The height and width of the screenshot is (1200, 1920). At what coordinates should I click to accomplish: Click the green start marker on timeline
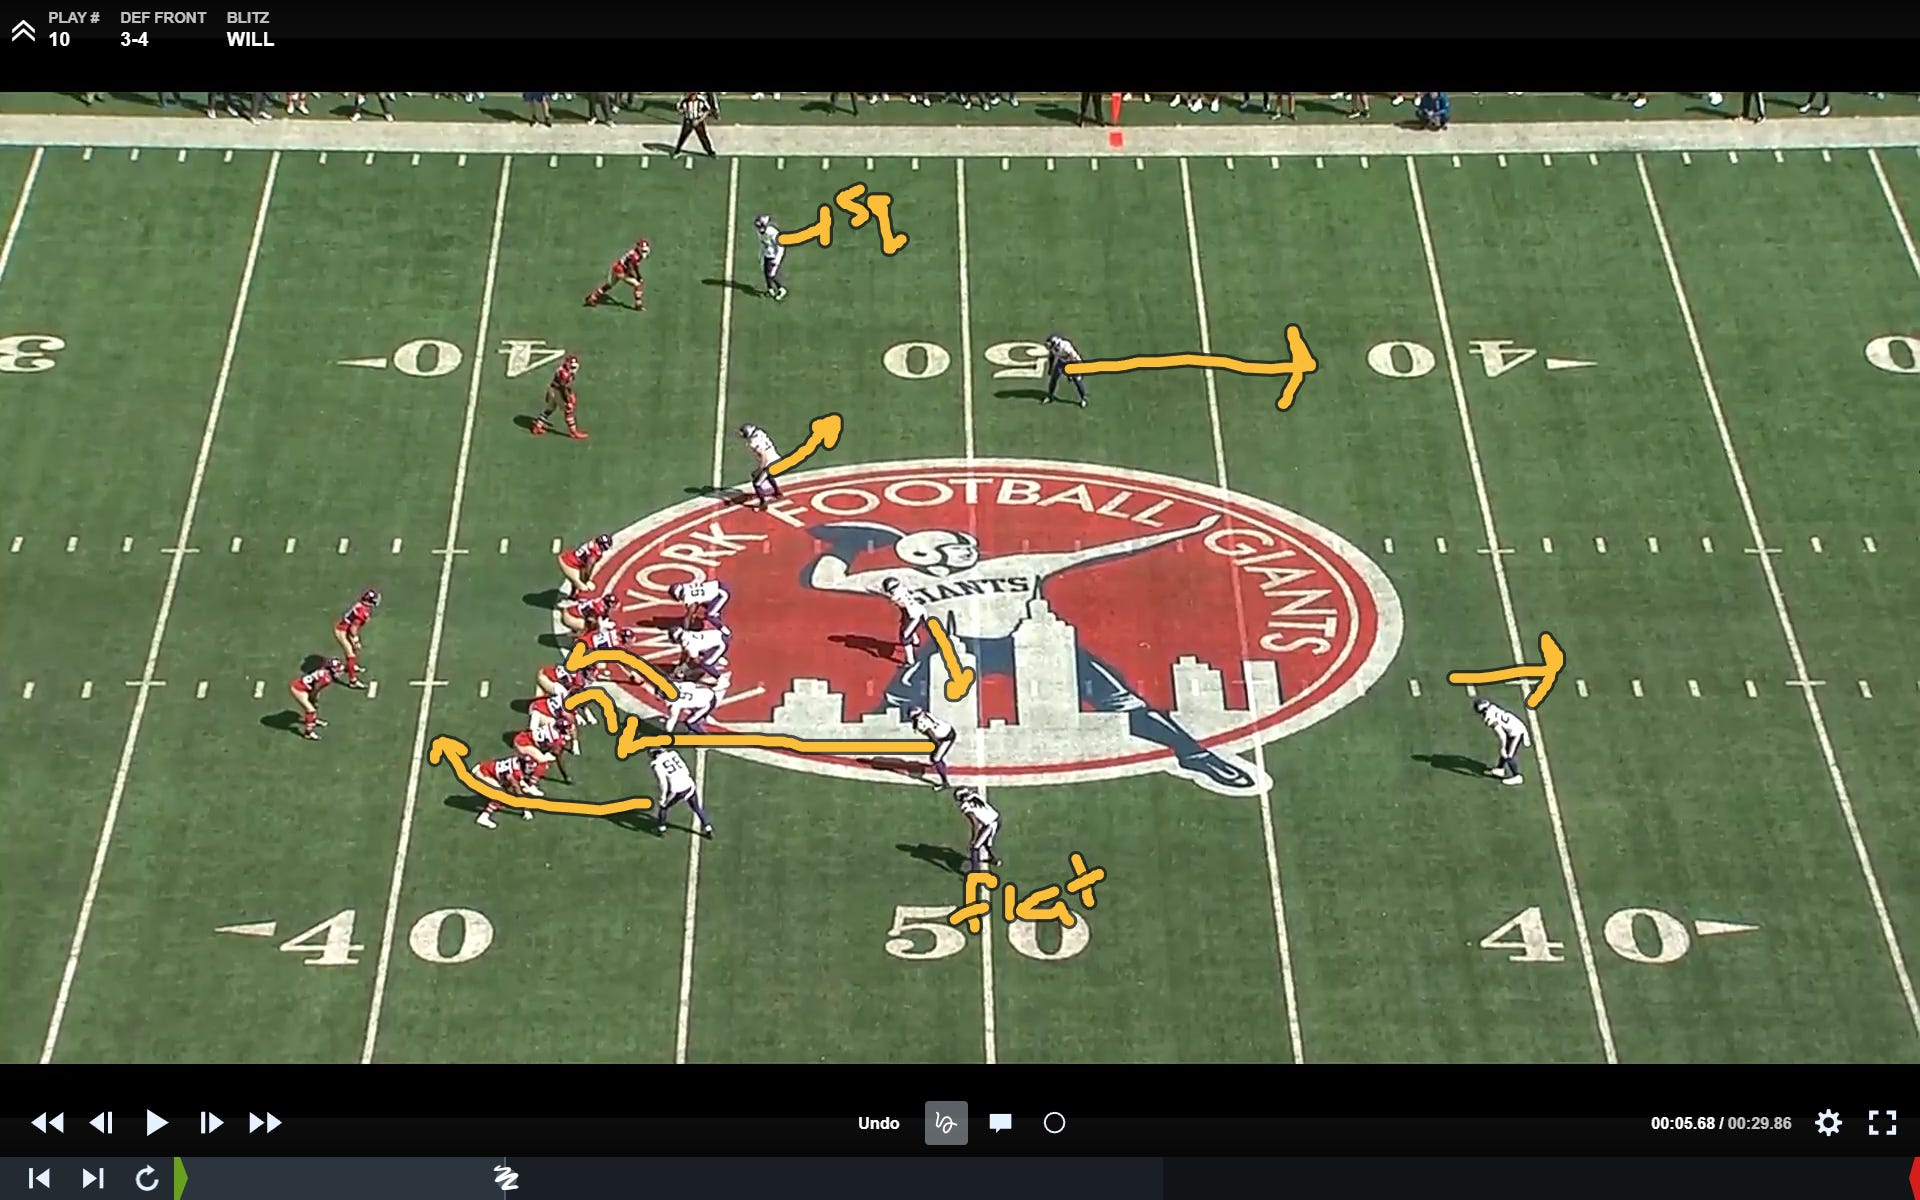point(180,1179)
